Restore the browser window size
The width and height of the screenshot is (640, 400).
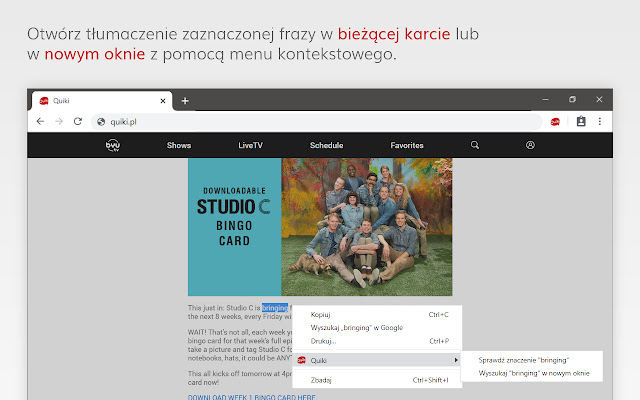[572, 99]
